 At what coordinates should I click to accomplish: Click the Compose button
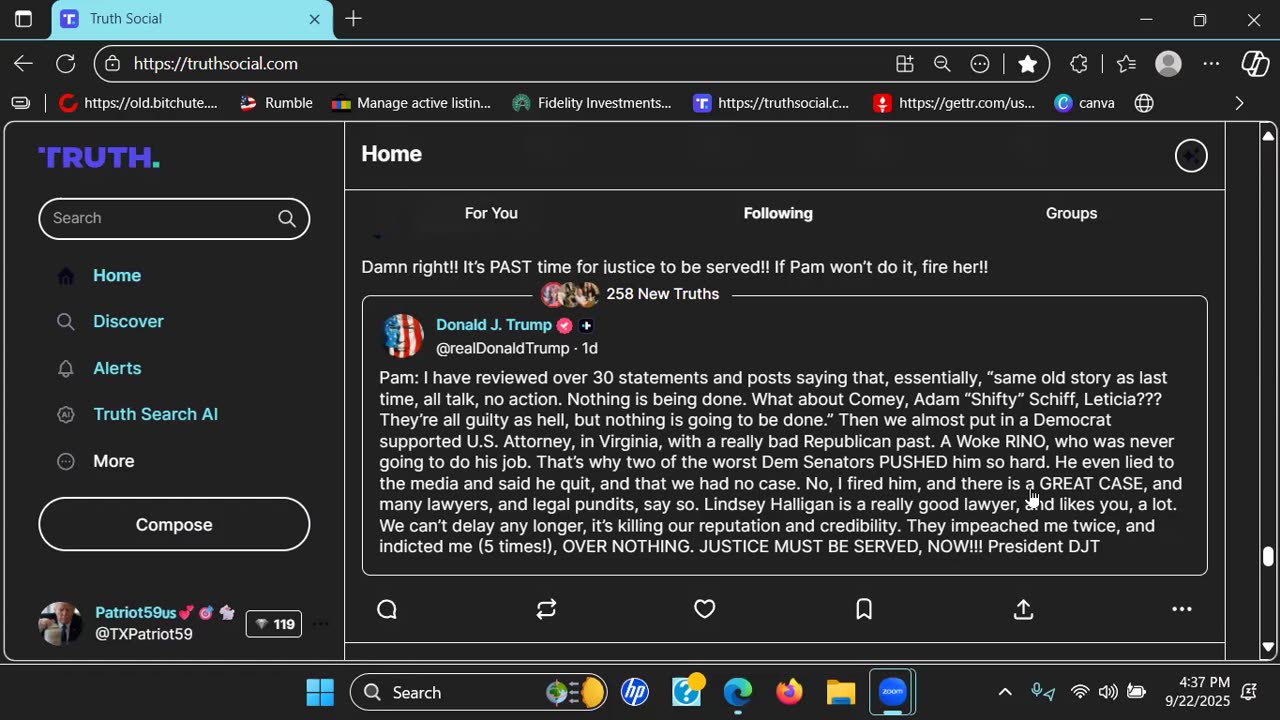pyautogui.click(x=174, y=525)
